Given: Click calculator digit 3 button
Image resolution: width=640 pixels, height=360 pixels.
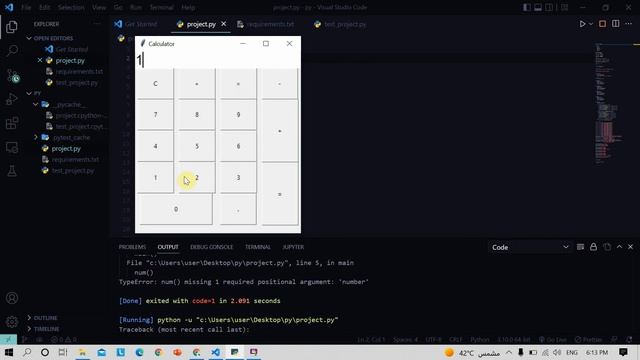Looking at the screenshot, I should pos(238,178).
